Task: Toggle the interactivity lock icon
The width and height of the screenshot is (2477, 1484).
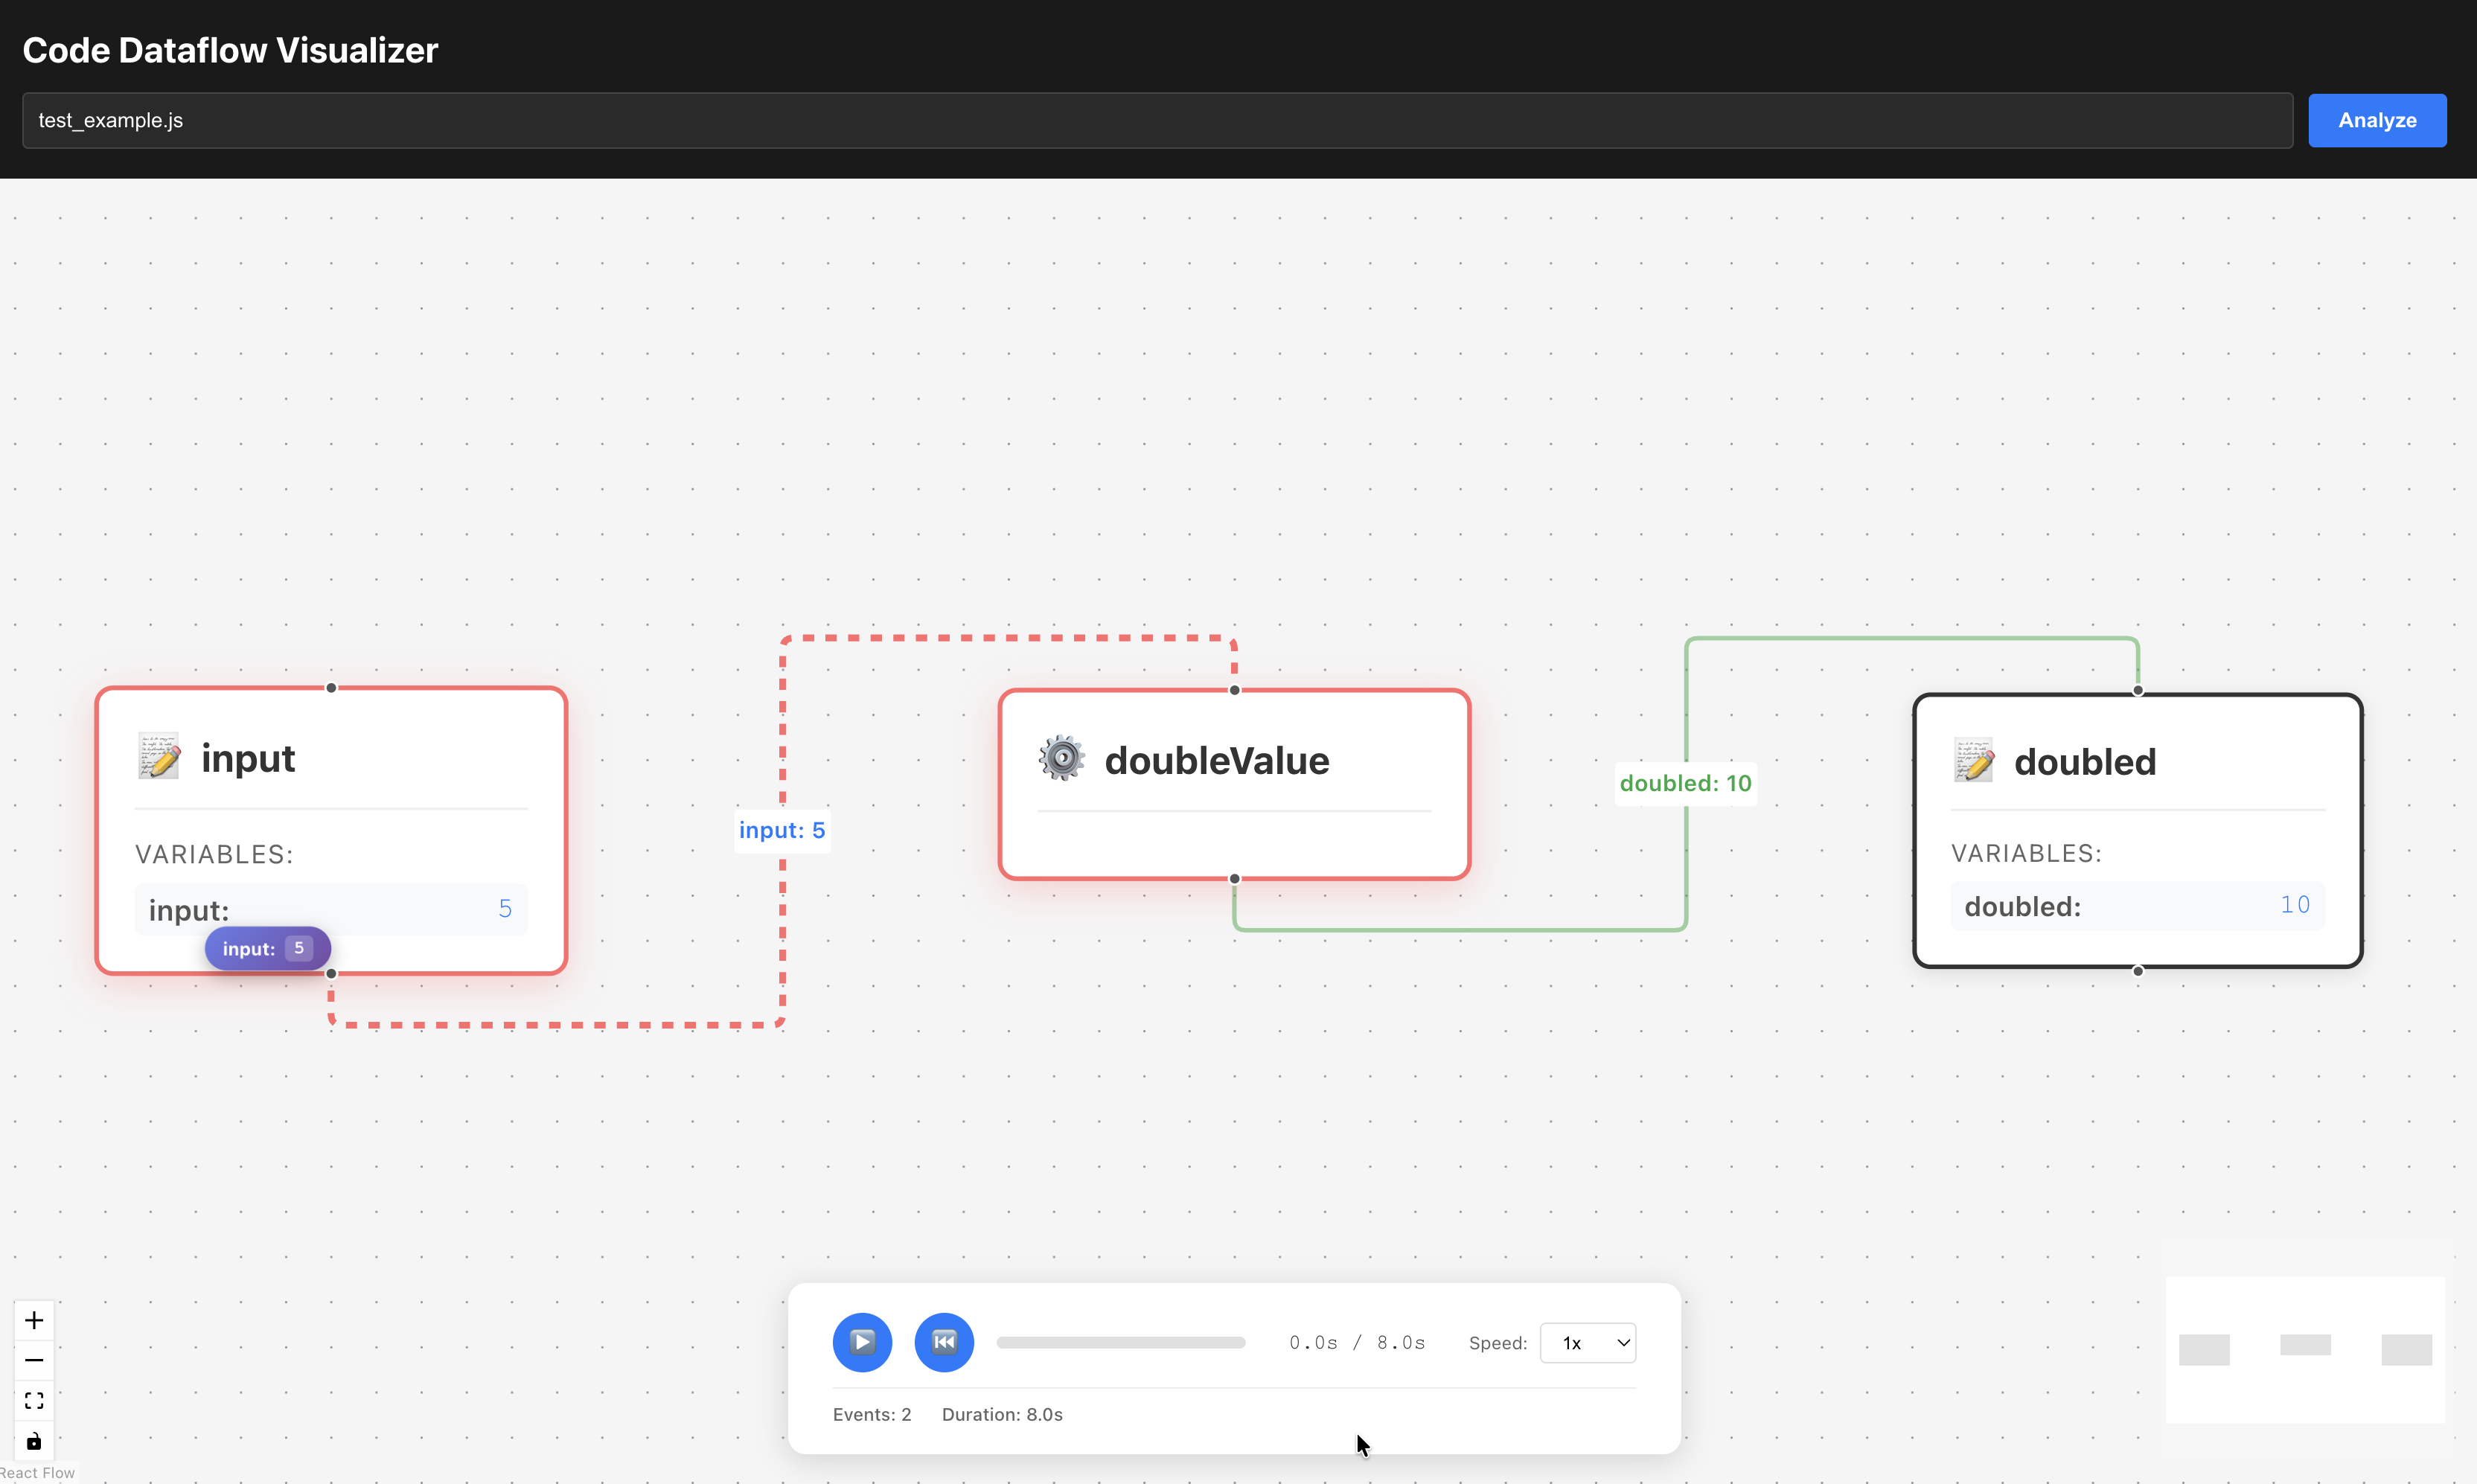Action: [34, 1441]
